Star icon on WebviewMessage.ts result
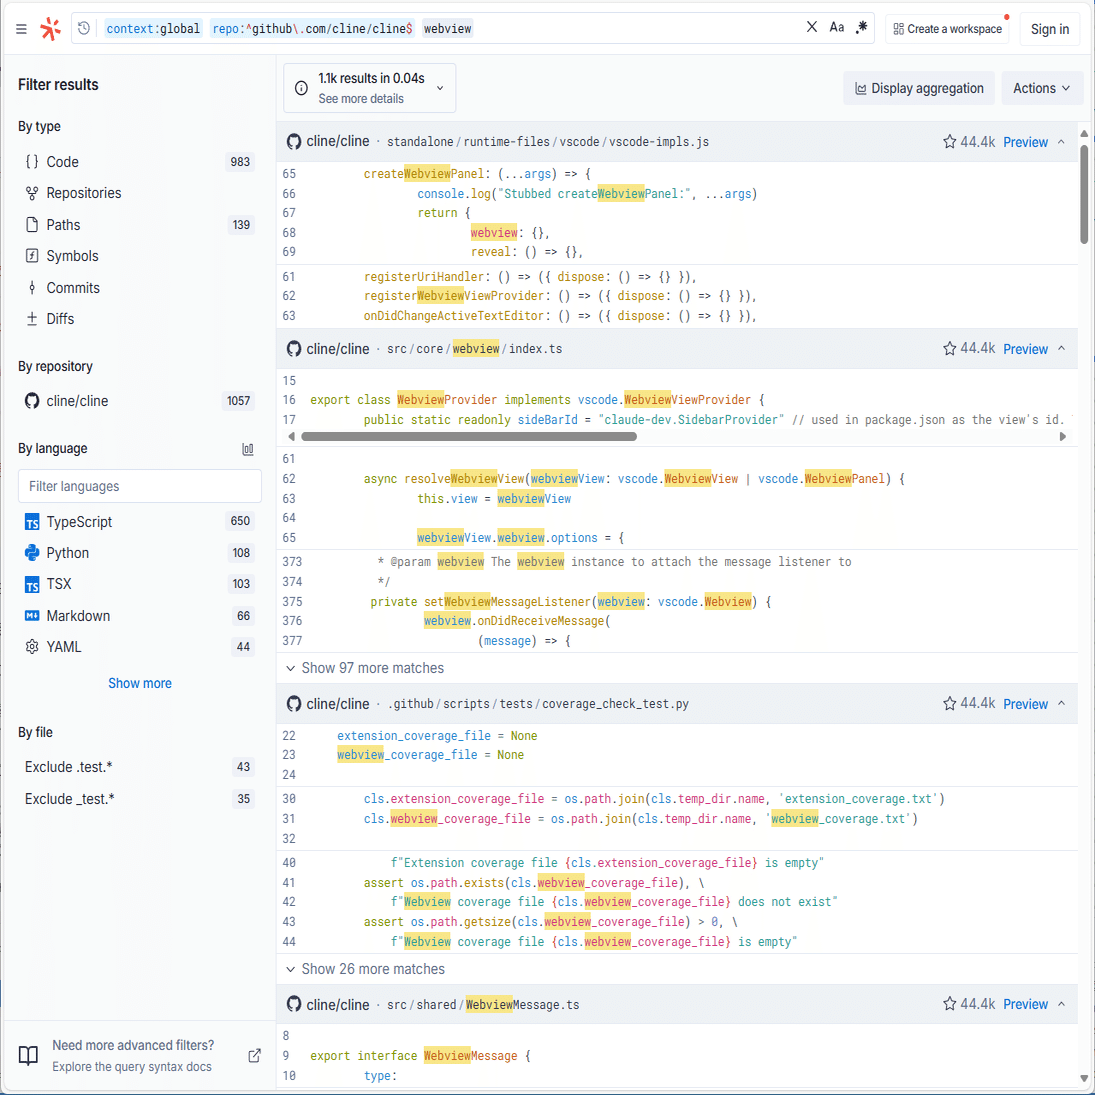The width and height of the screenshot is (1095, 1095). [x=950, y=1004]
